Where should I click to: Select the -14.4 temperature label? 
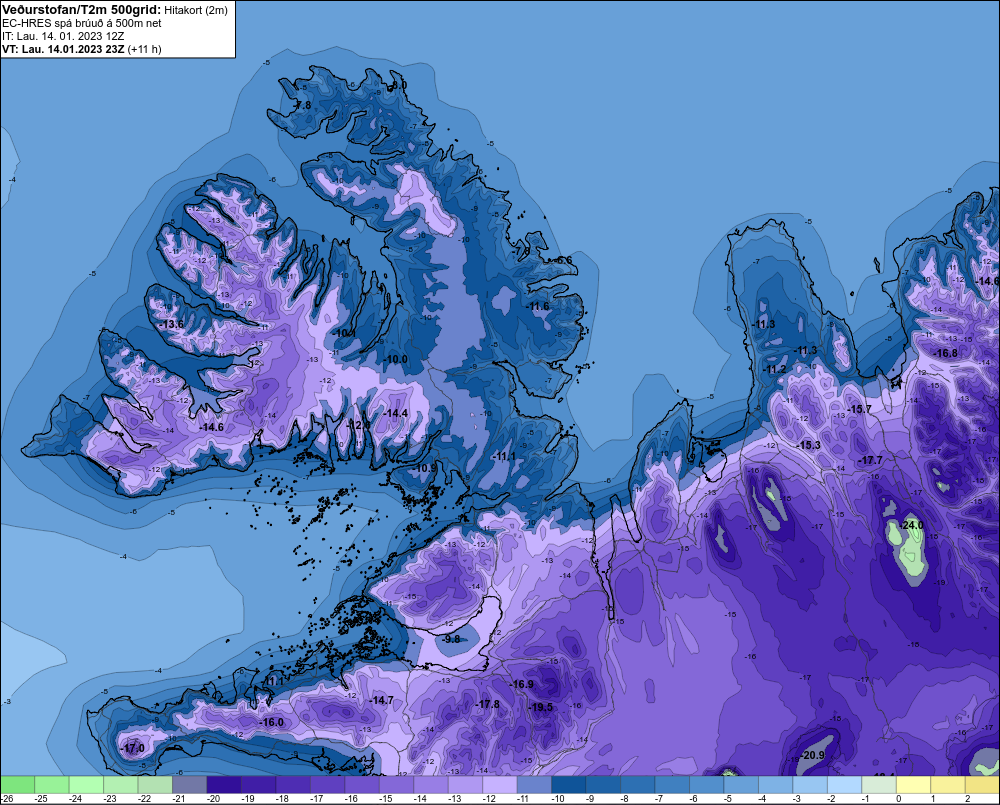[x=395, y=413]
